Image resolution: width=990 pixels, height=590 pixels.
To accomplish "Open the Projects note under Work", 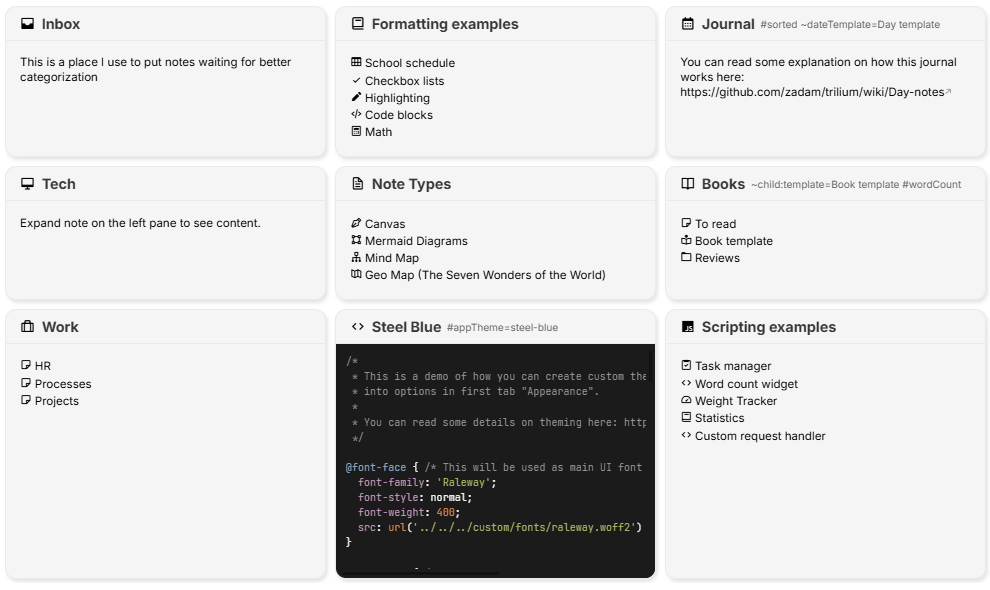I will 56,401.
